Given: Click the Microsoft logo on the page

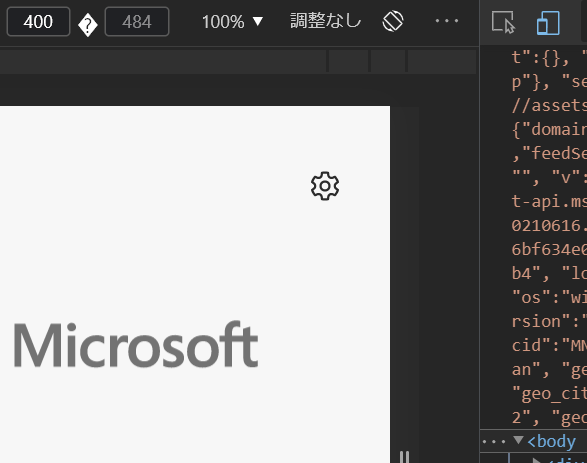Looking at the screenshot, I should point(136,344).
